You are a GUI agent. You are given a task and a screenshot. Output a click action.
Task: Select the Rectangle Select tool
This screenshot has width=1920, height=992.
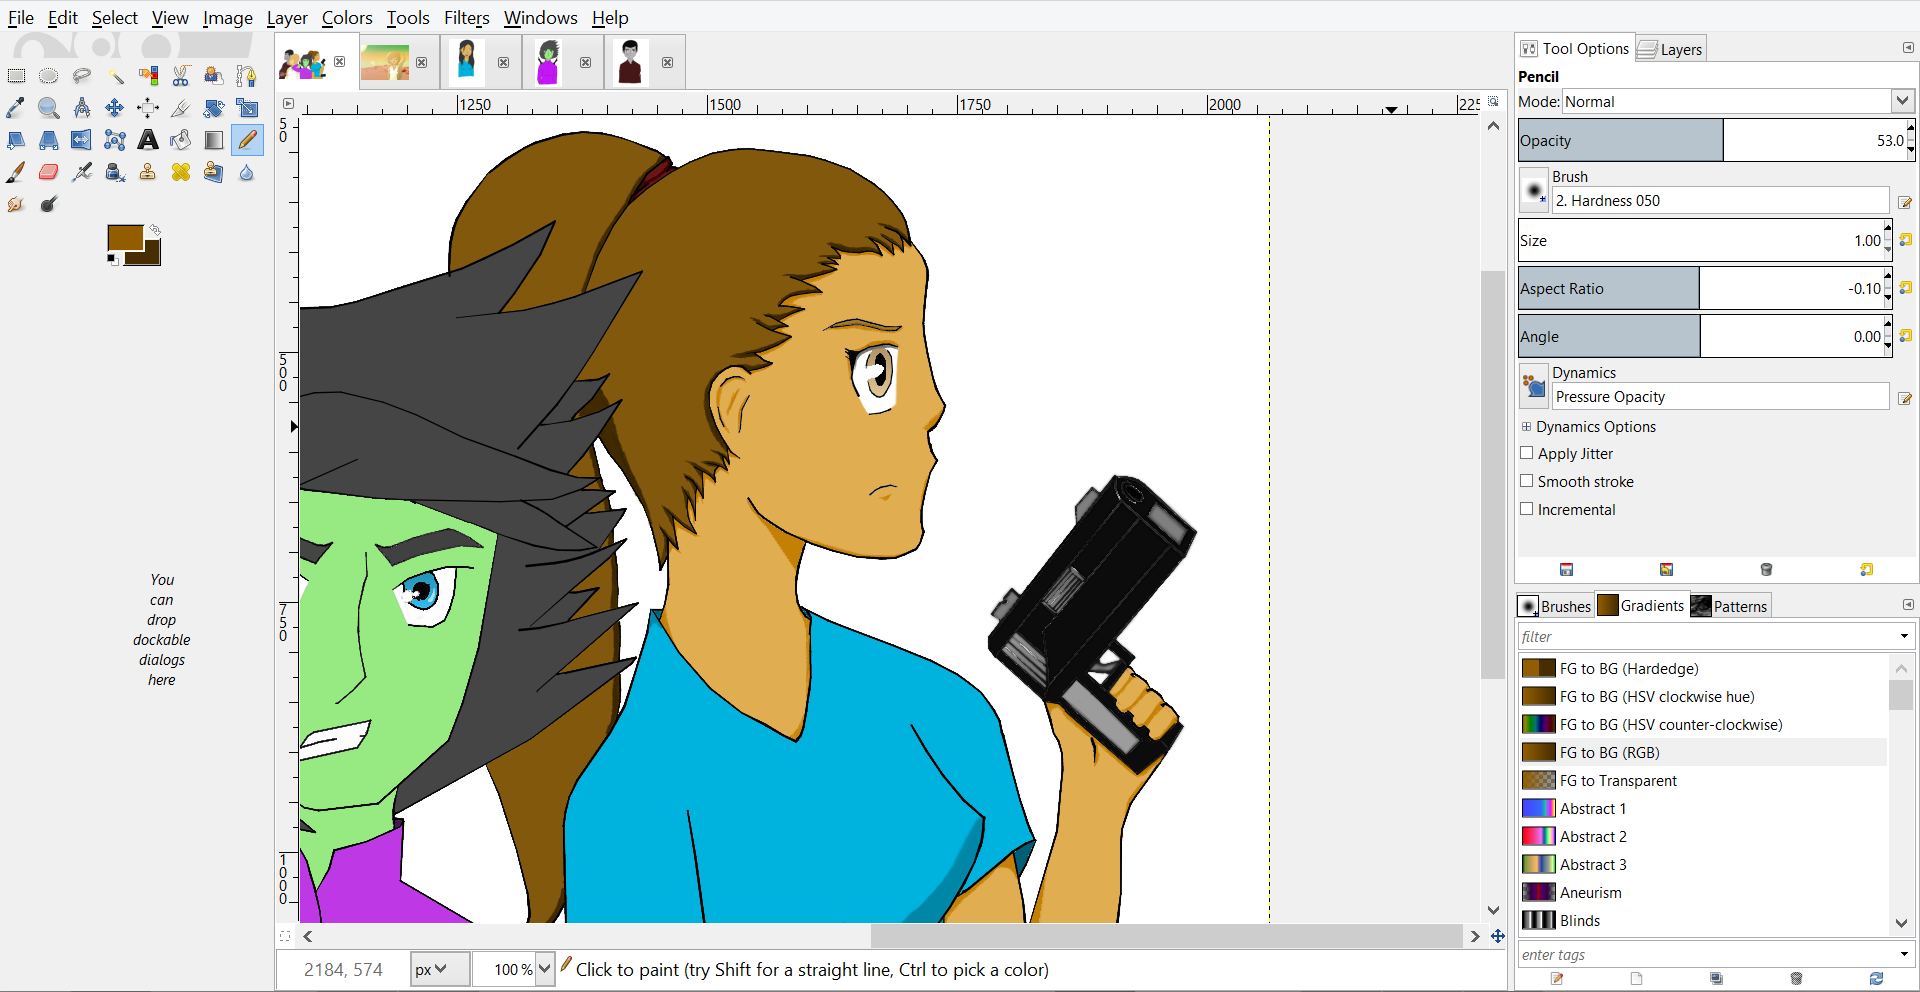[x=16, y=76]
